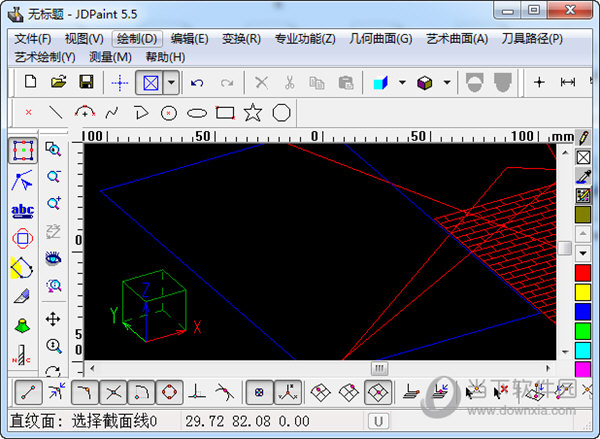Screen dimensions: 600x439
Task: Activate the selection box tool in left sidebar
Action: [x=23, y=150]
